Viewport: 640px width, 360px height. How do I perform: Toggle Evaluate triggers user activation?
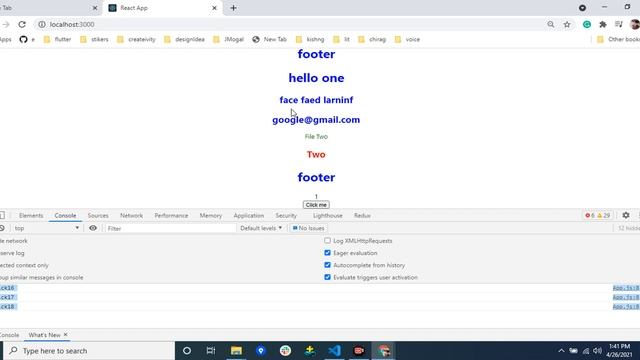327,278
